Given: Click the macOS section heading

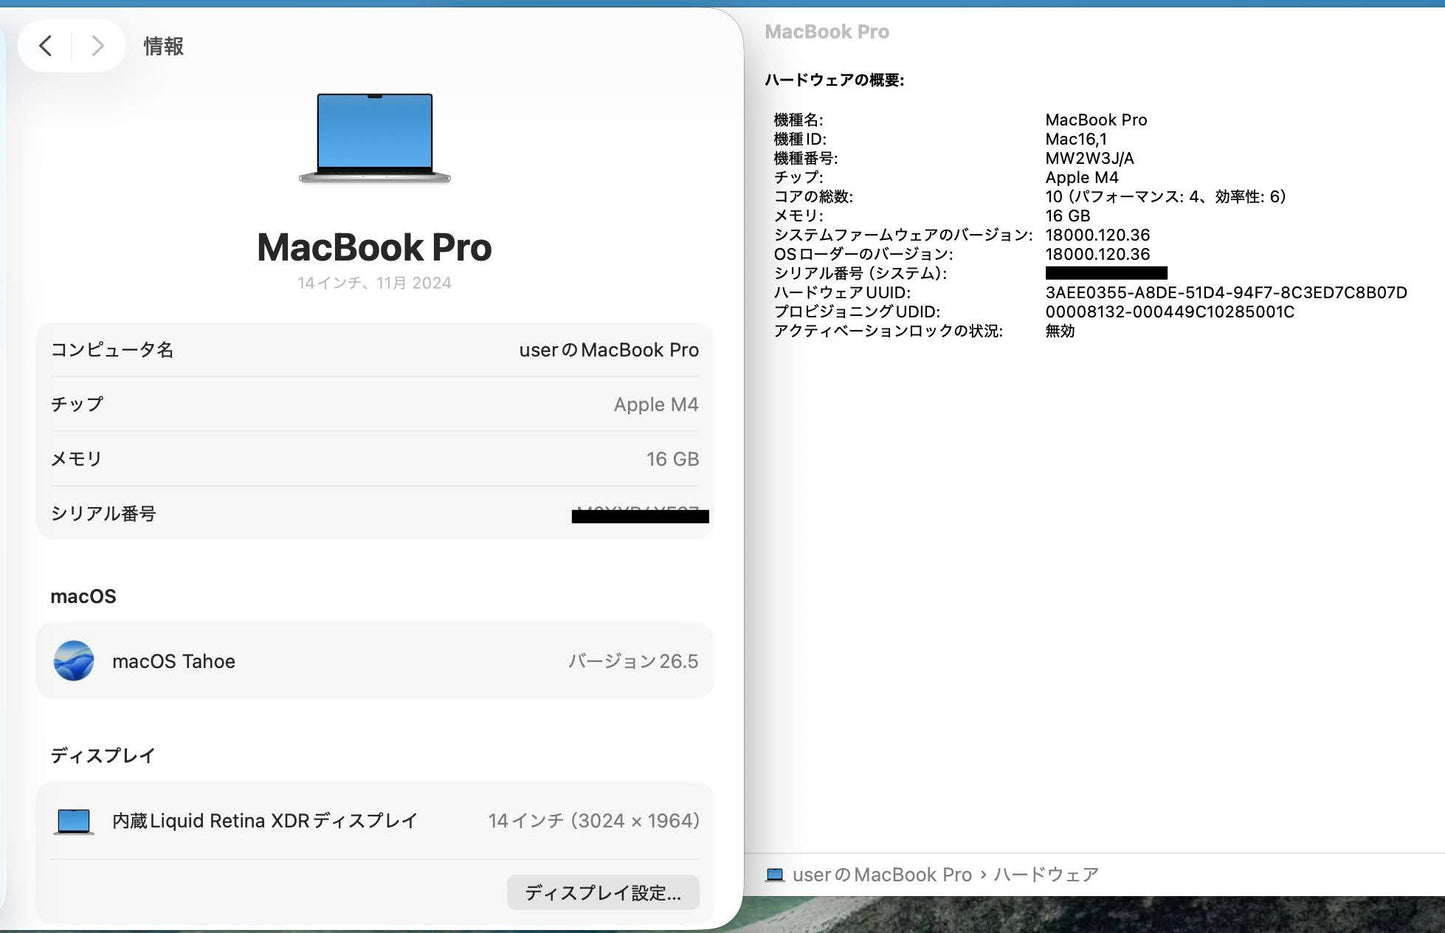Looking at the screenshot, I should pyautogui.click(x=83, y=596).
